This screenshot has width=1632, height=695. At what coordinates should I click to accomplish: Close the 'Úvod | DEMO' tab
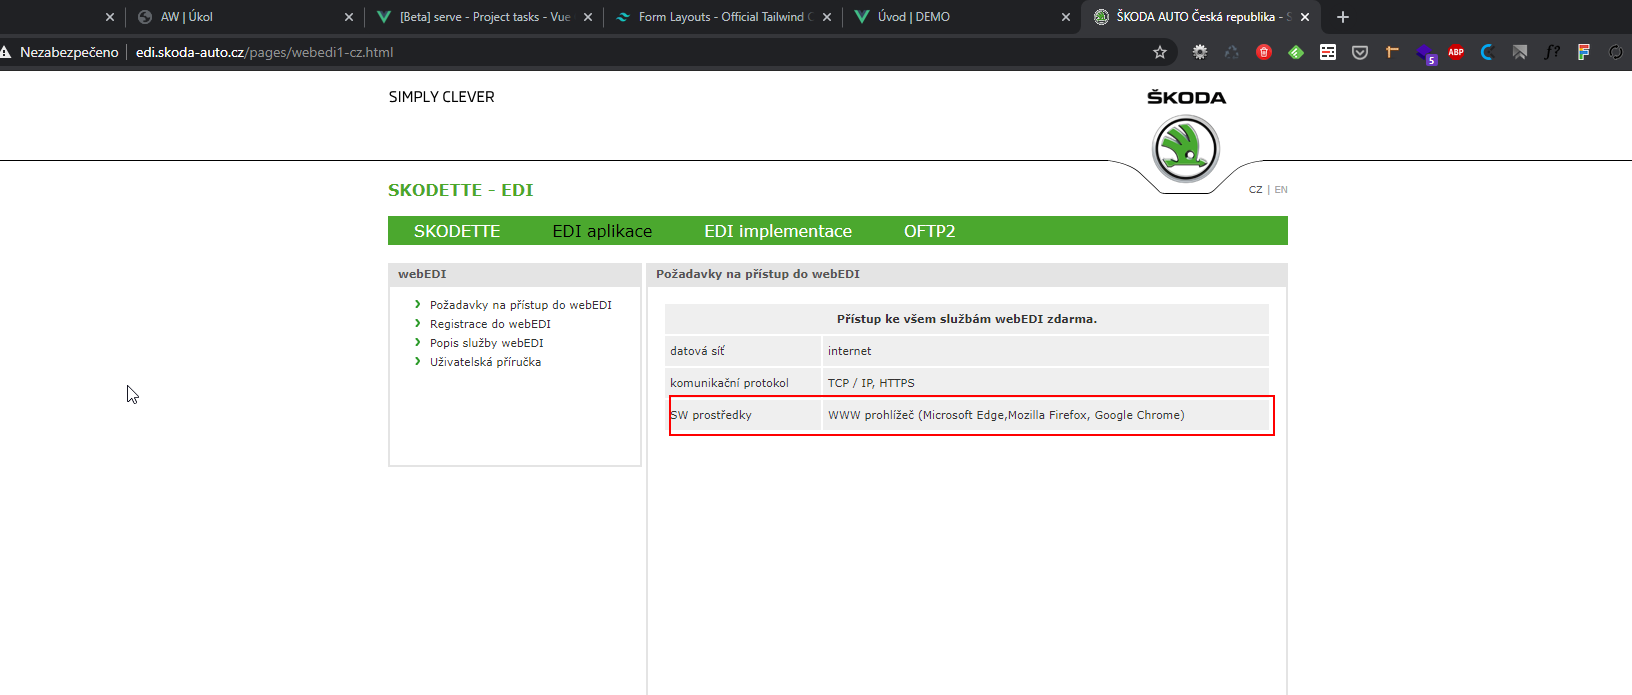(x=1066, y=17)
